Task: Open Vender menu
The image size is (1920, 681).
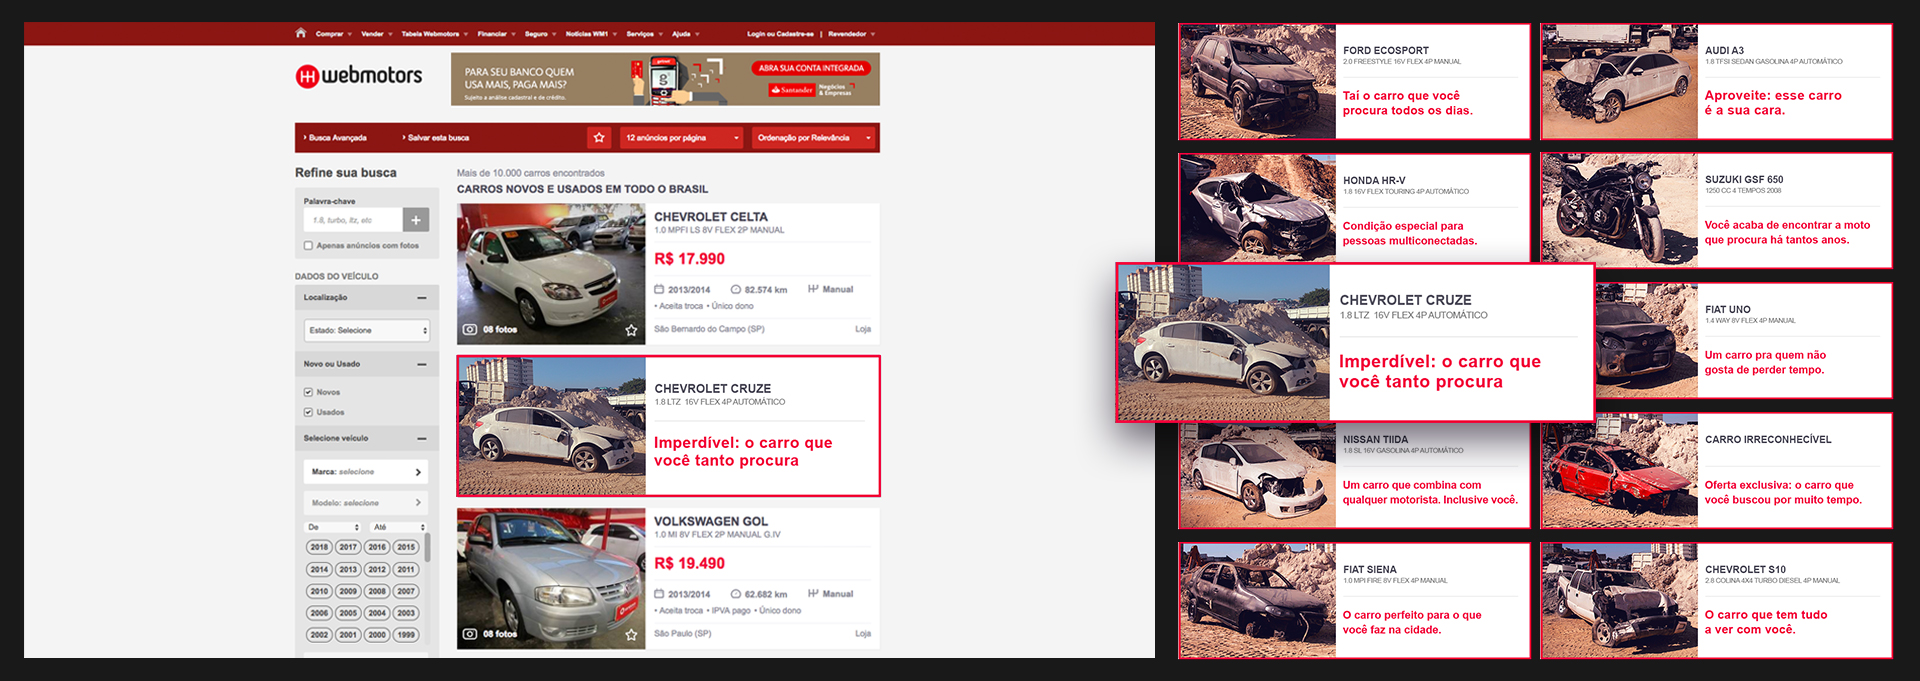Action: pos(376,34)
